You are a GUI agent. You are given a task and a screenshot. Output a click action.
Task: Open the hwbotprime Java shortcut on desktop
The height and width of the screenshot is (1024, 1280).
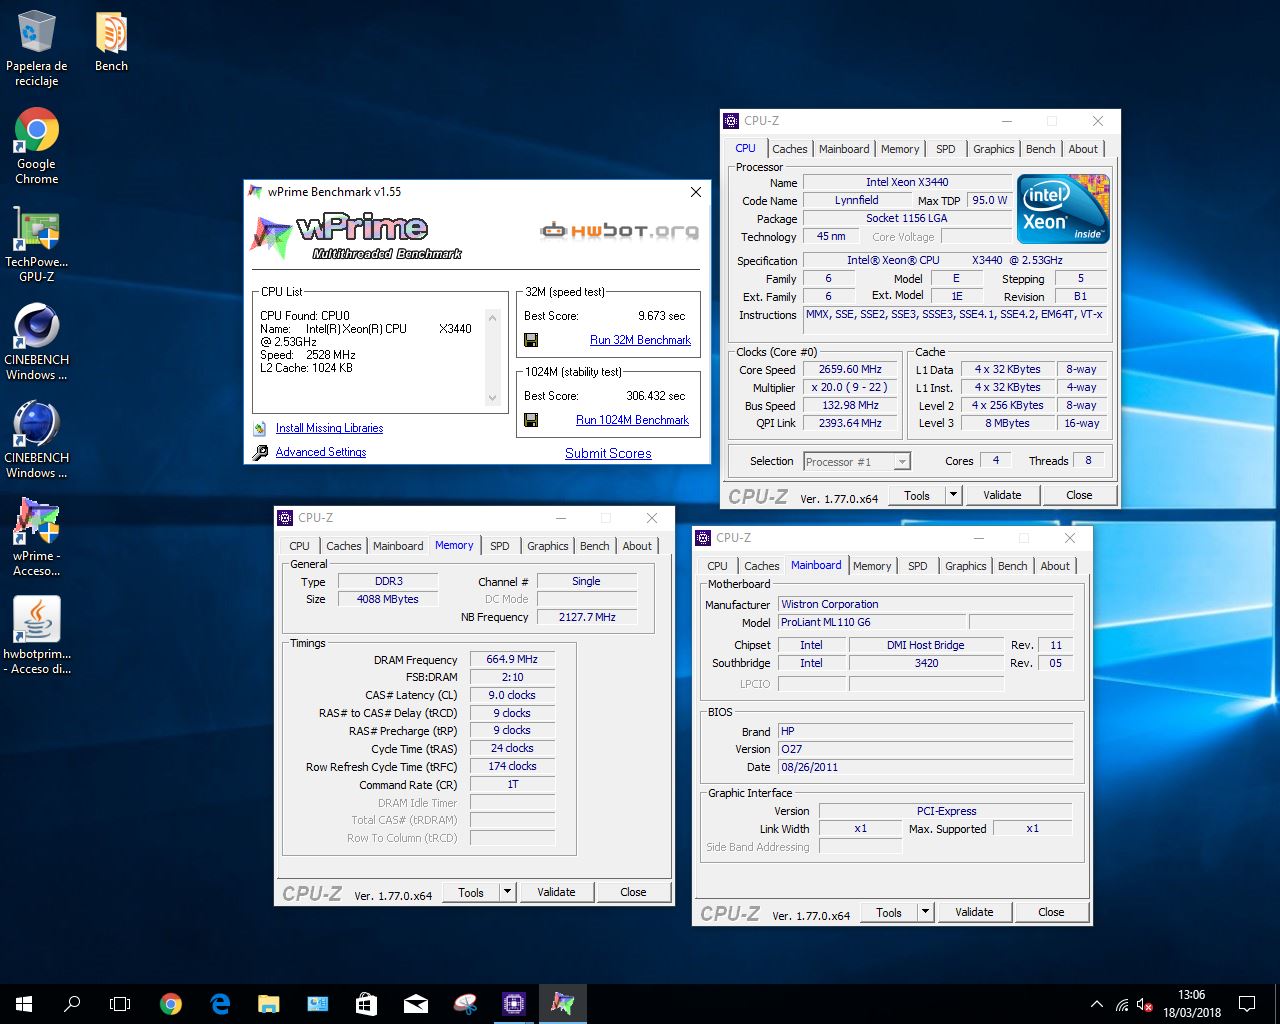pos(36,636)
